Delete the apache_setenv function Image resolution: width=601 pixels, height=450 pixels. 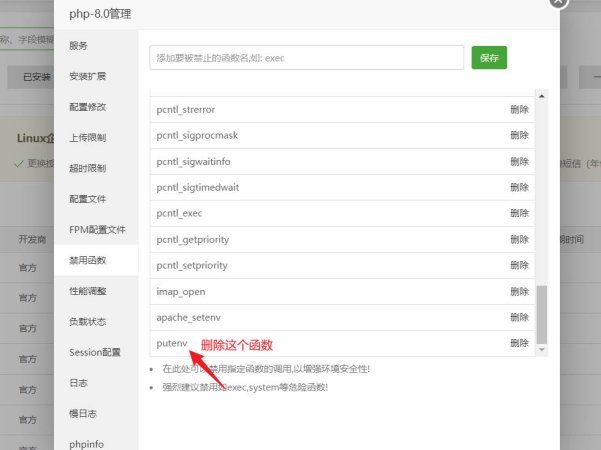519,317
